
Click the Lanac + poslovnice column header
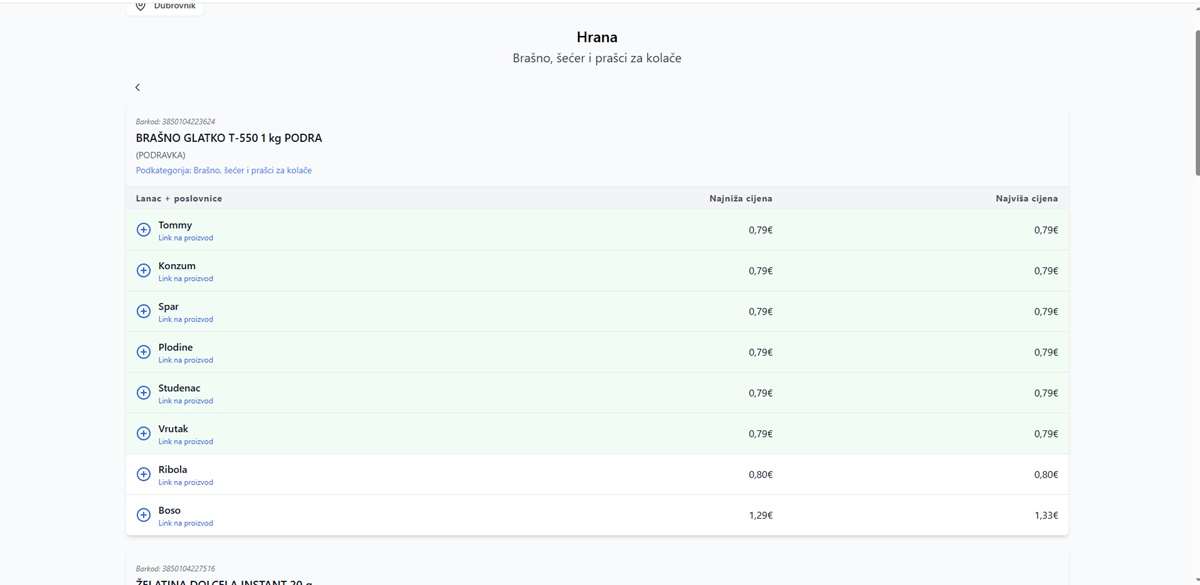pyautogui.click(x=179, y=198)
